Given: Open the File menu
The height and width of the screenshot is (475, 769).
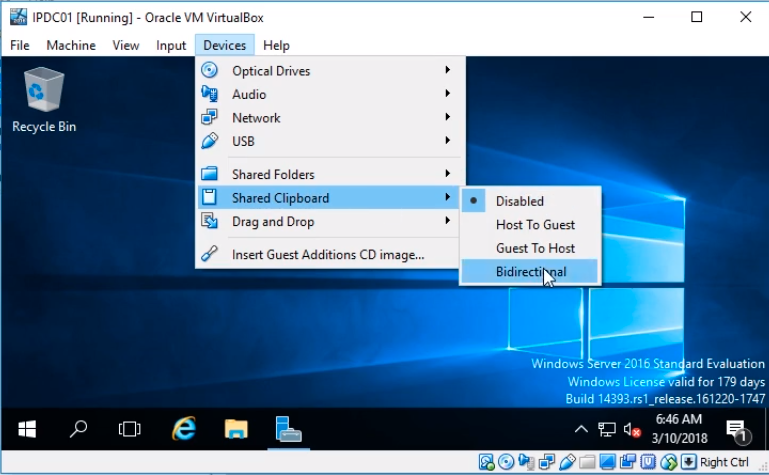Looking at the screenshot, I should click(x=20, y=45).
